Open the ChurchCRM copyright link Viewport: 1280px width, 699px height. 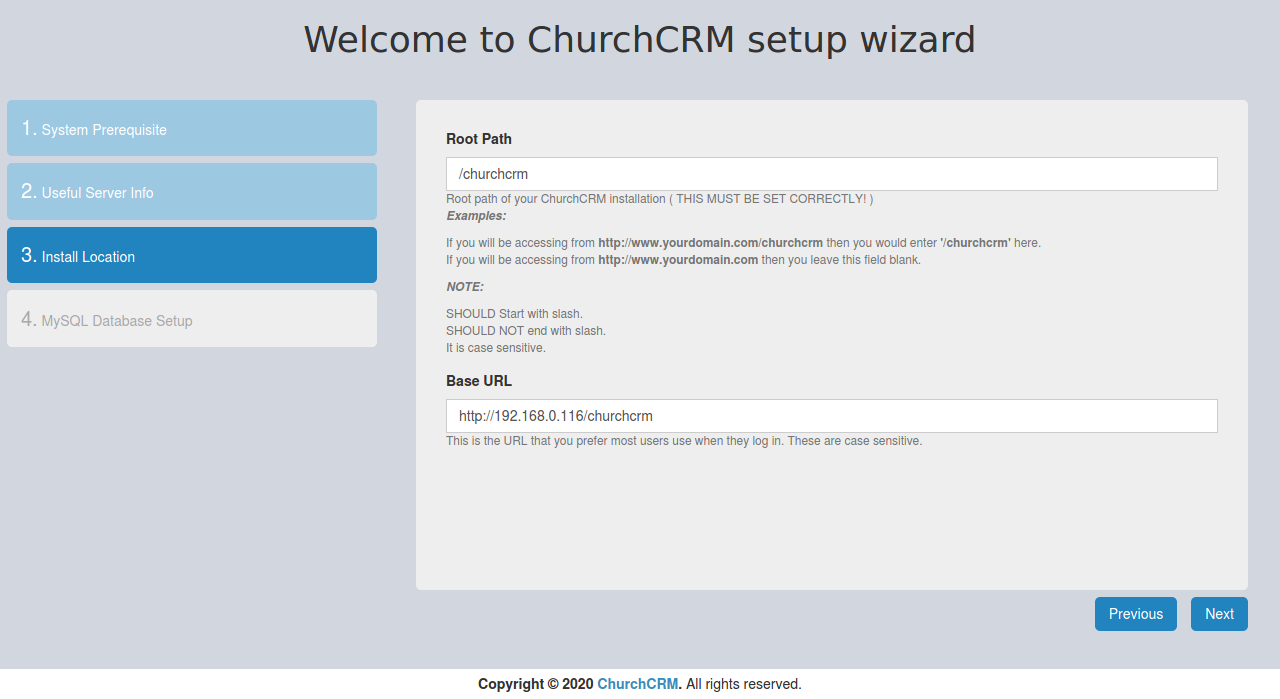click(x=637, y=683)
